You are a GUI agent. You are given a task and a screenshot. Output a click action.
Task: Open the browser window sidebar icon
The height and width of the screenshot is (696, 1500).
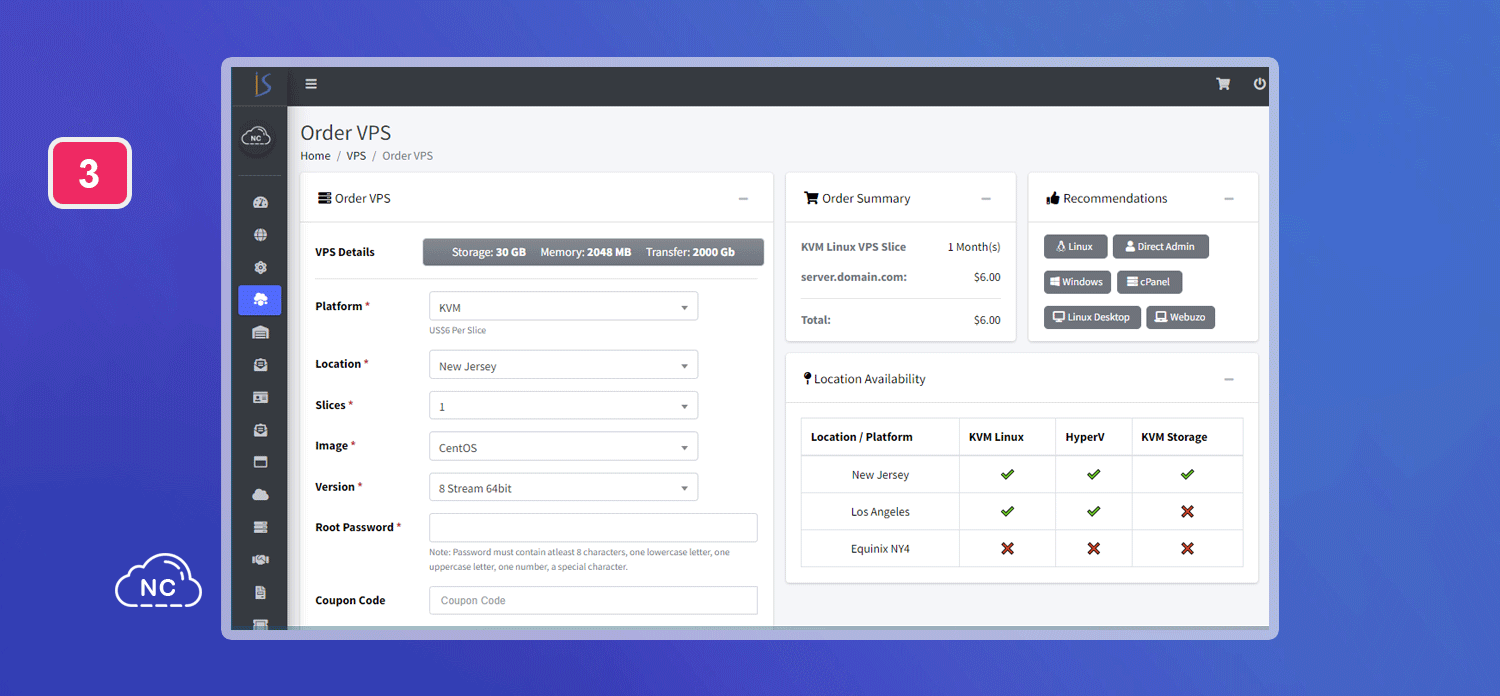tap(261, 462)
